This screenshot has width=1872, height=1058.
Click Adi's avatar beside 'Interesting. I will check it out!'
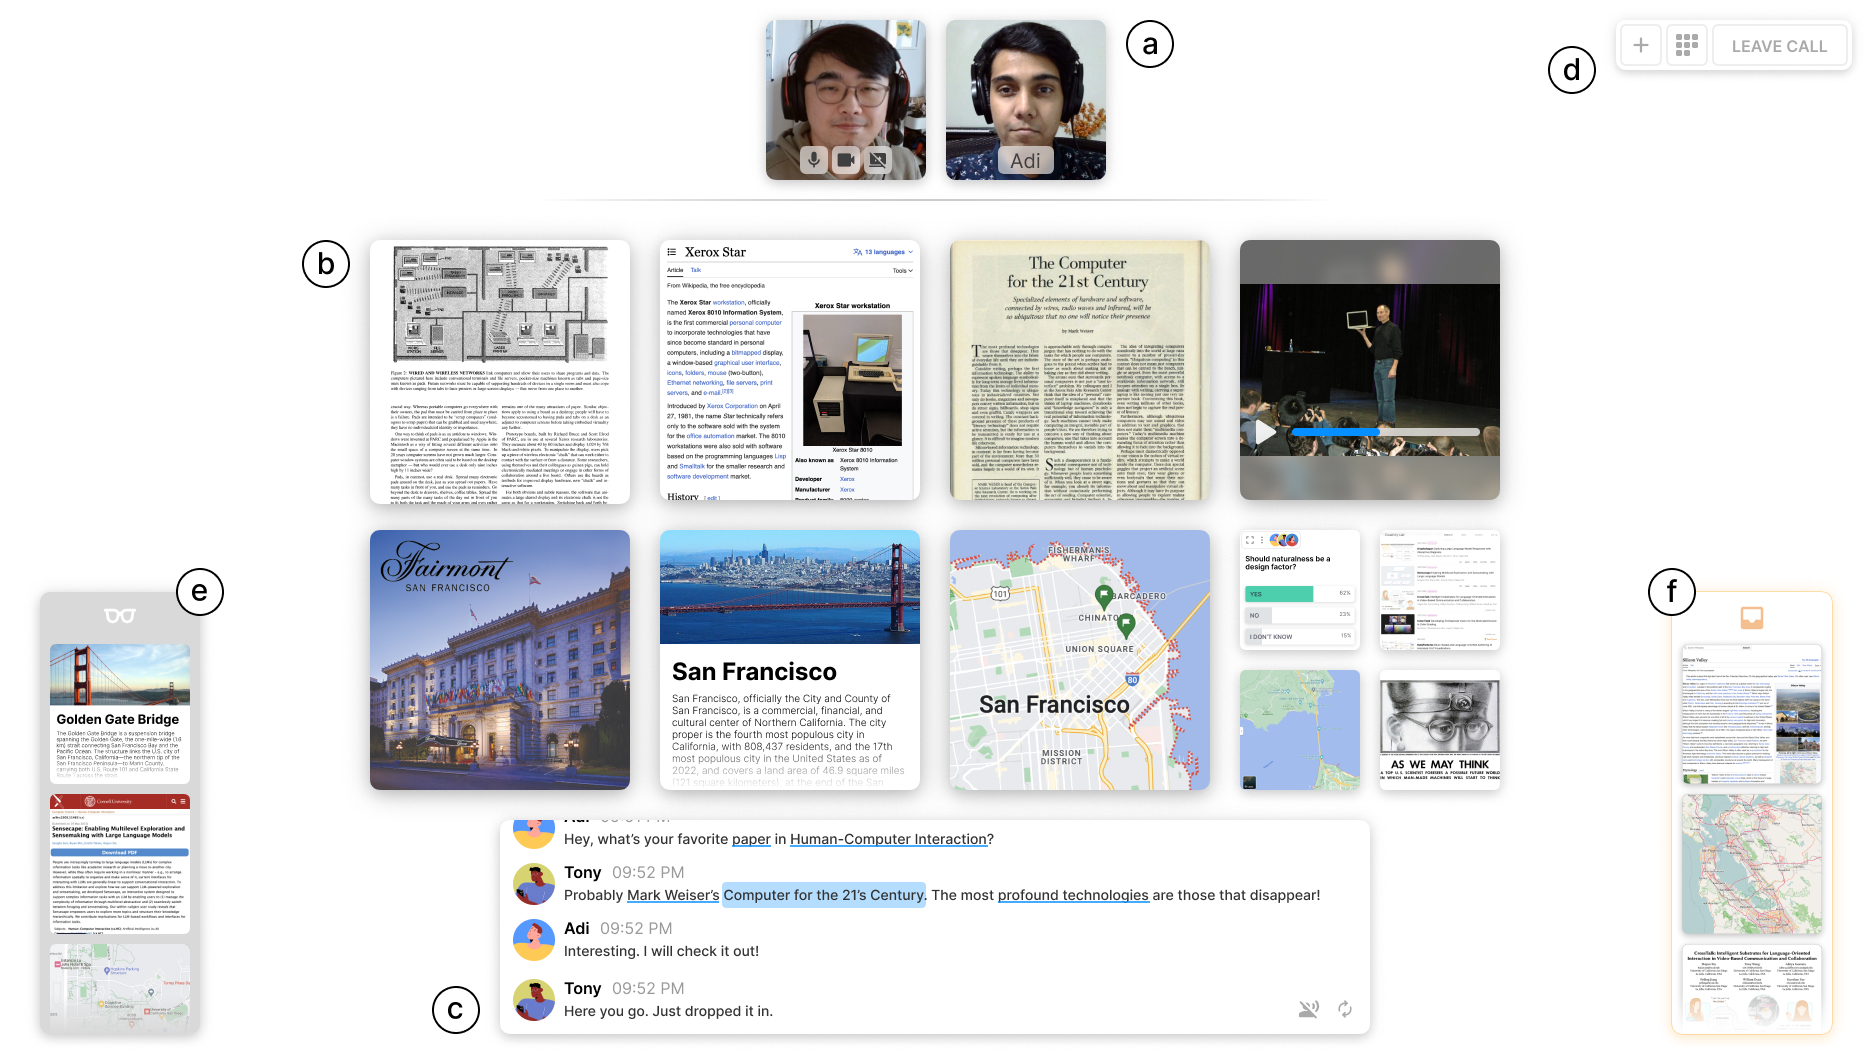(534, 940)
